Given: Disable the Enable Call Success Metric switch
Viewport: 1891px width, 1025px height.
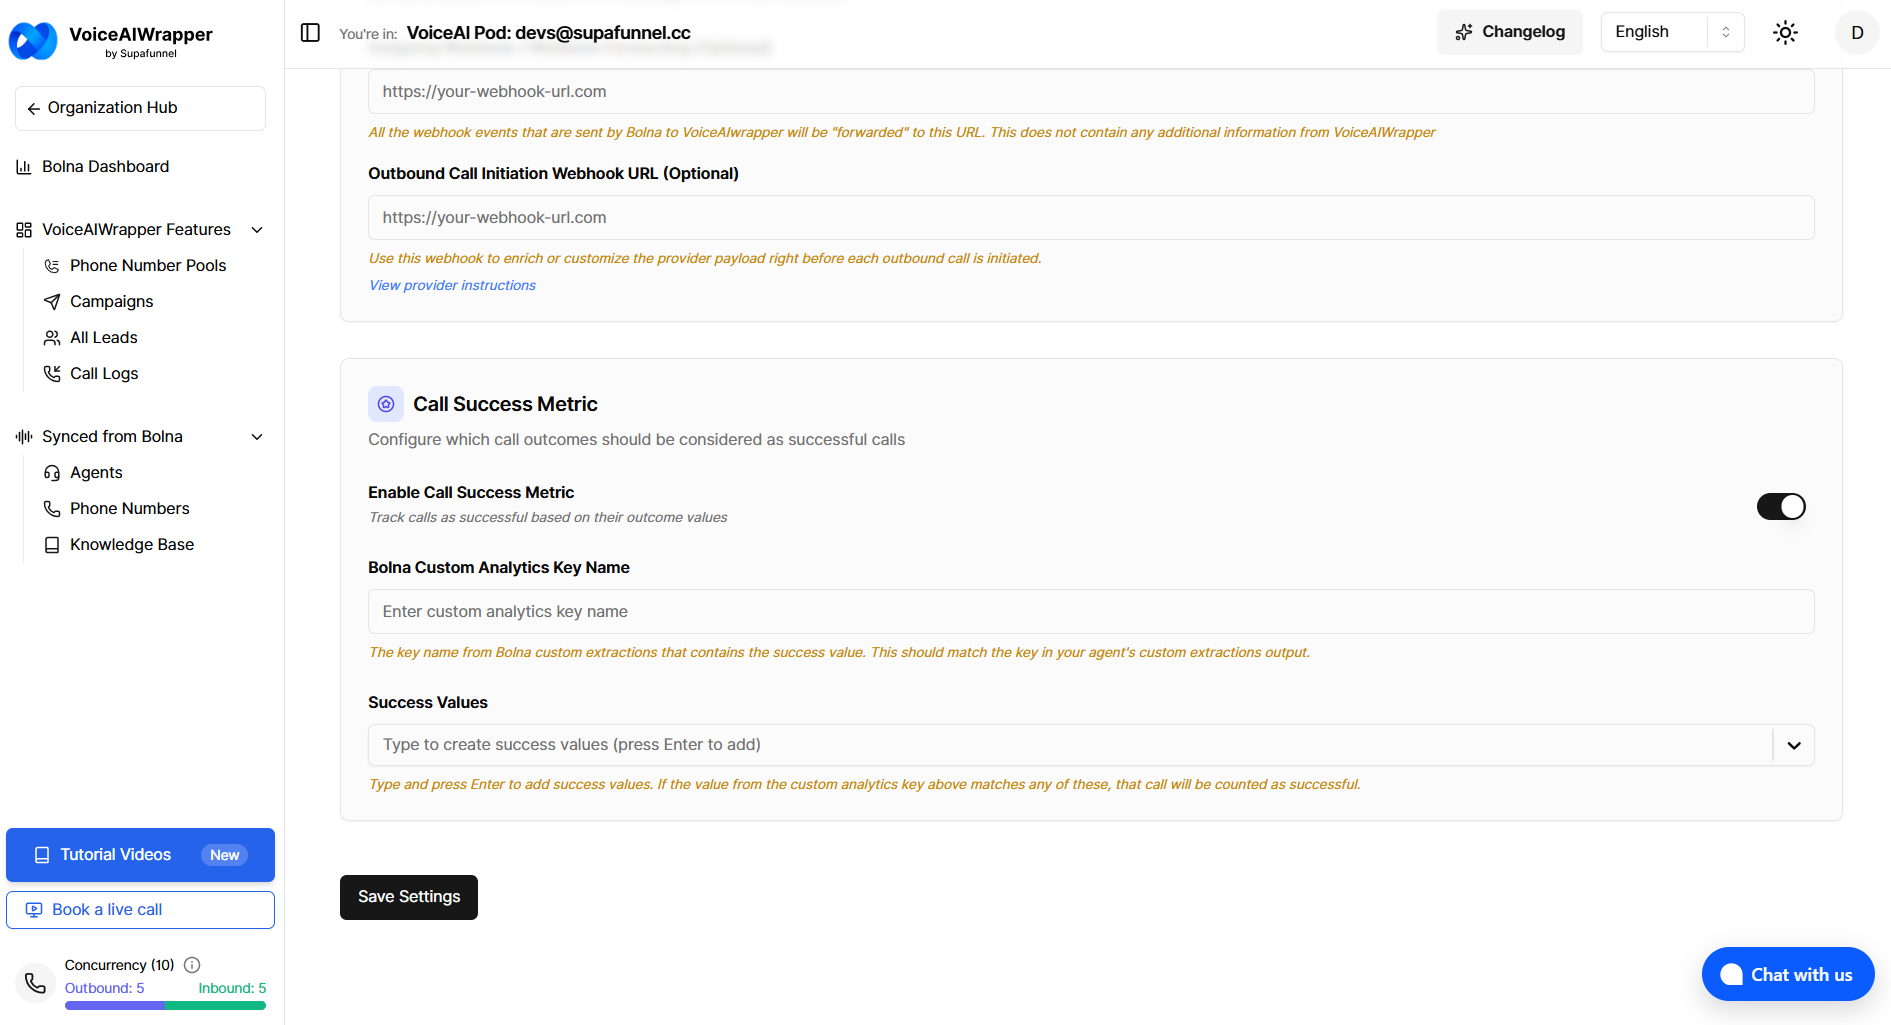Looking at the screenshot, I should pyautogui.click(x=1780, y=507).
